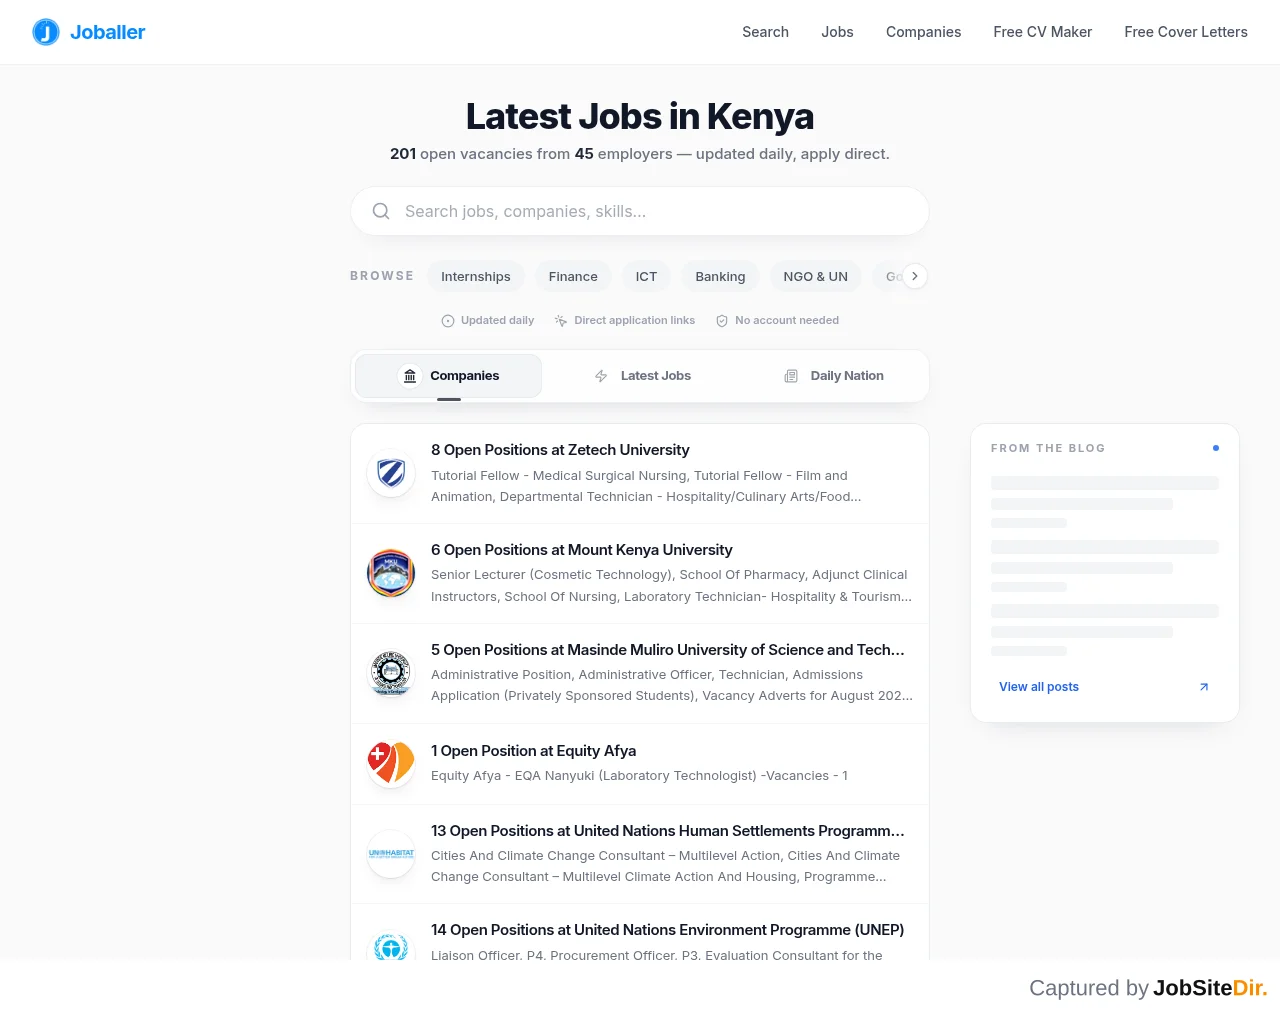The width and height of the screenshot is (1280, 1018).
Task: Browse the Internships category
Action: point(476,276)
